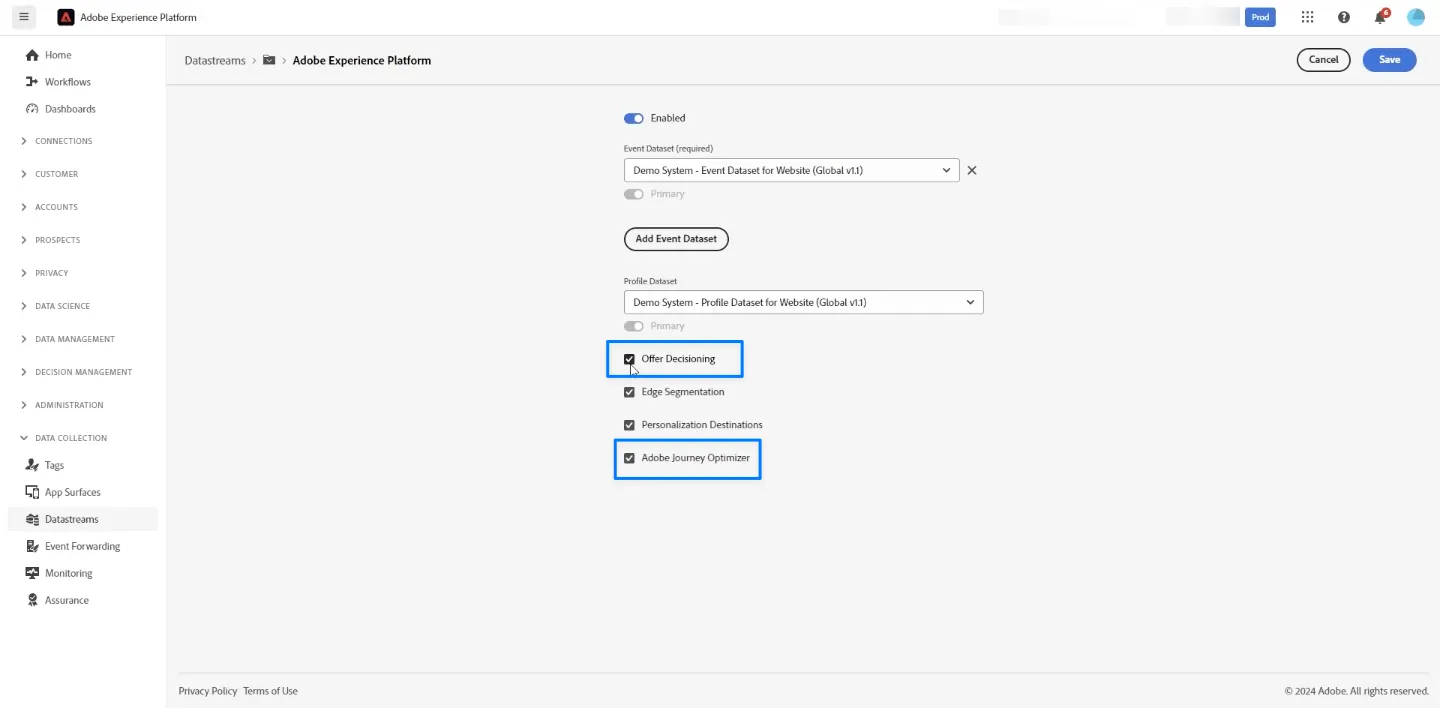The width and height of the screenshot is (1440, 708).
Task: Click the Cancel button
Action: (1324, 60)
